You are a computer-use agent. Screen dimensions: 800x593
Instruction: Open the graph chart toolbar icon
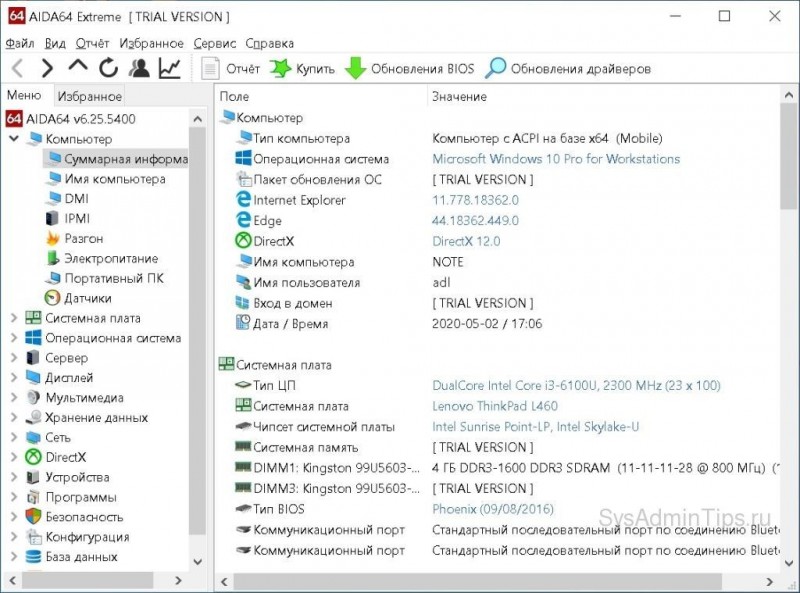coord(169,68)
